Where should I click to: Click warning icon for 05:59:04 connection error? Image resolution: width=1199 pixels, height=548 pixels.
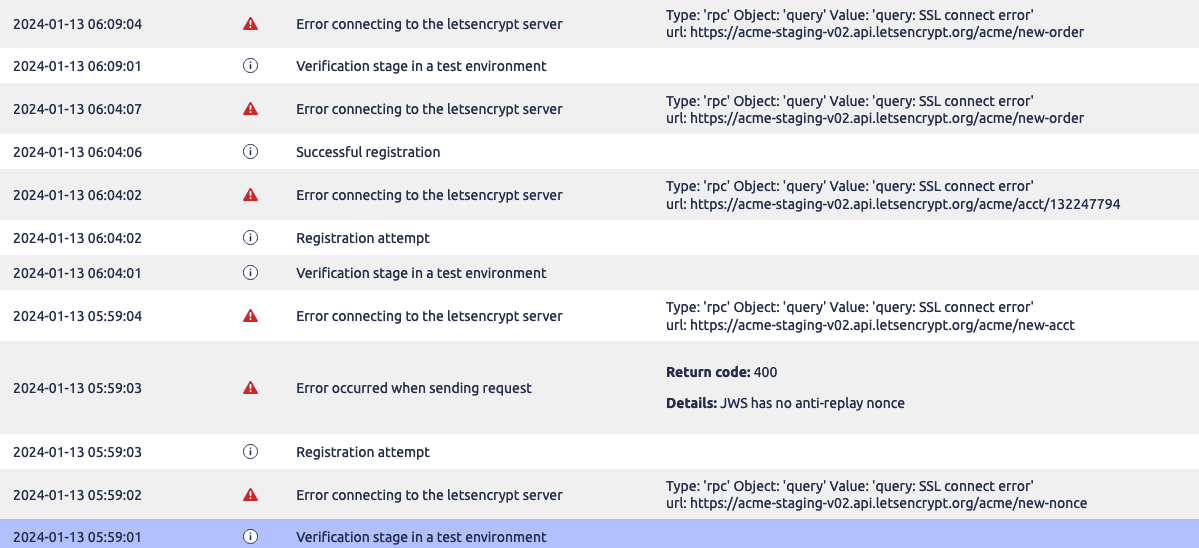click(x=250, y=316)
